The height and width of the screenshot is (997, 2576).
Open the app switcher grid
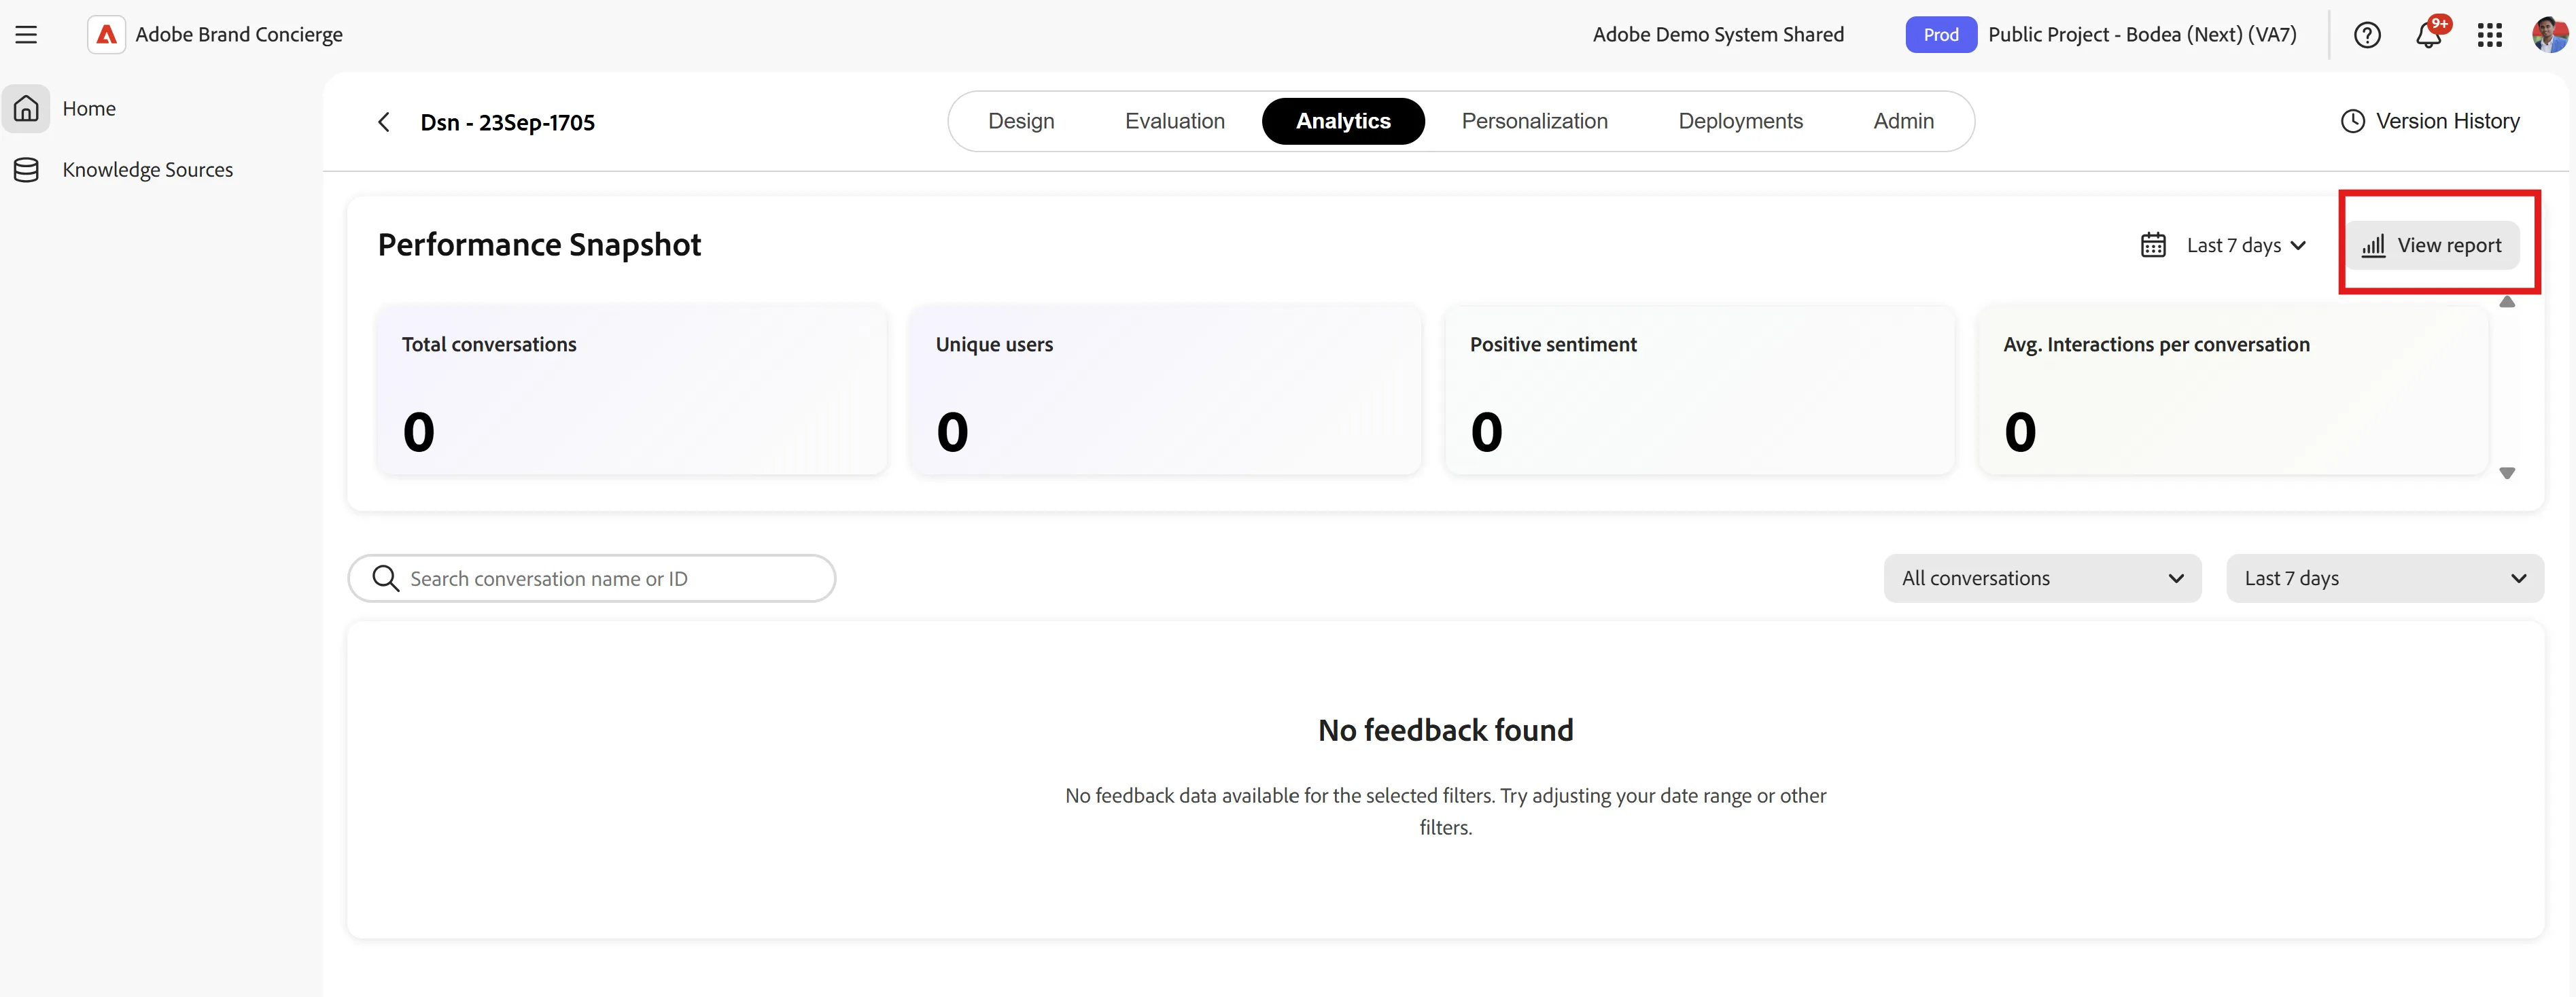tap(2489, 35)
